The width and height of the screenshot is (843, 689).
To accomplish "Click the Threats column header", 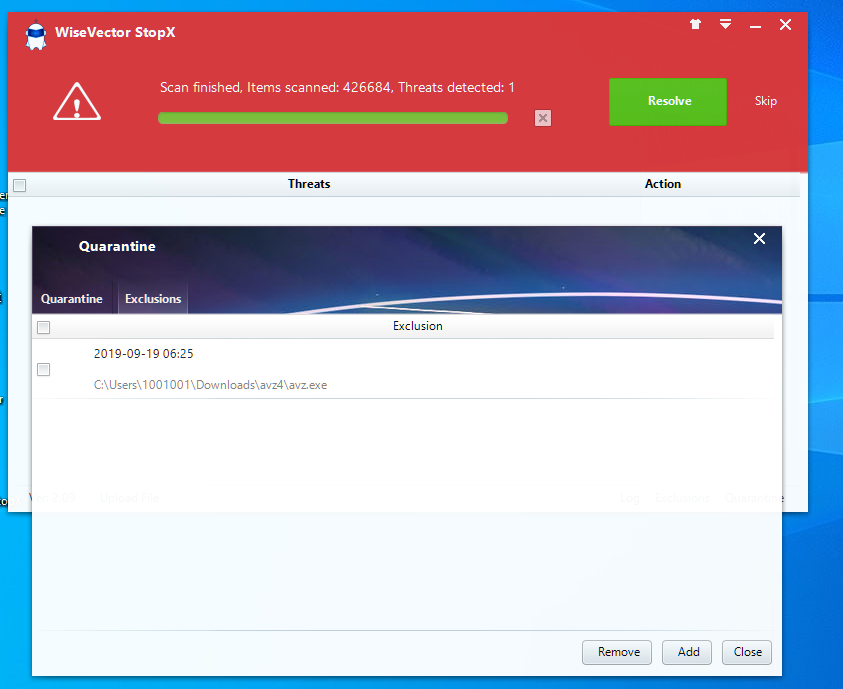I will pos(309,184).
